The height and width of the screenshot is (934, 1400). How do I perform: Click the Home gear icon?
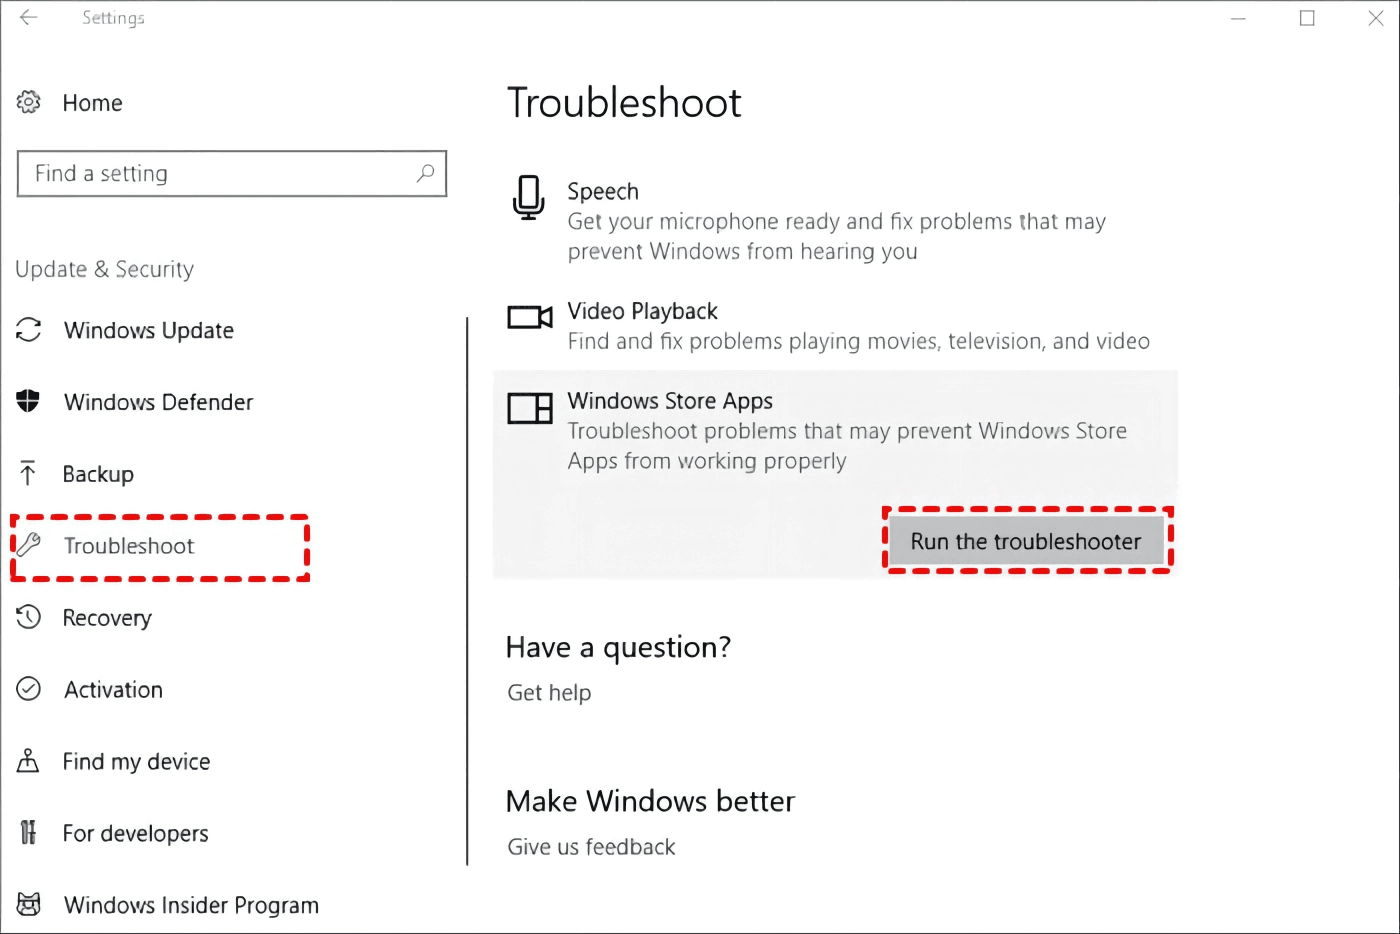pos(27,102)
